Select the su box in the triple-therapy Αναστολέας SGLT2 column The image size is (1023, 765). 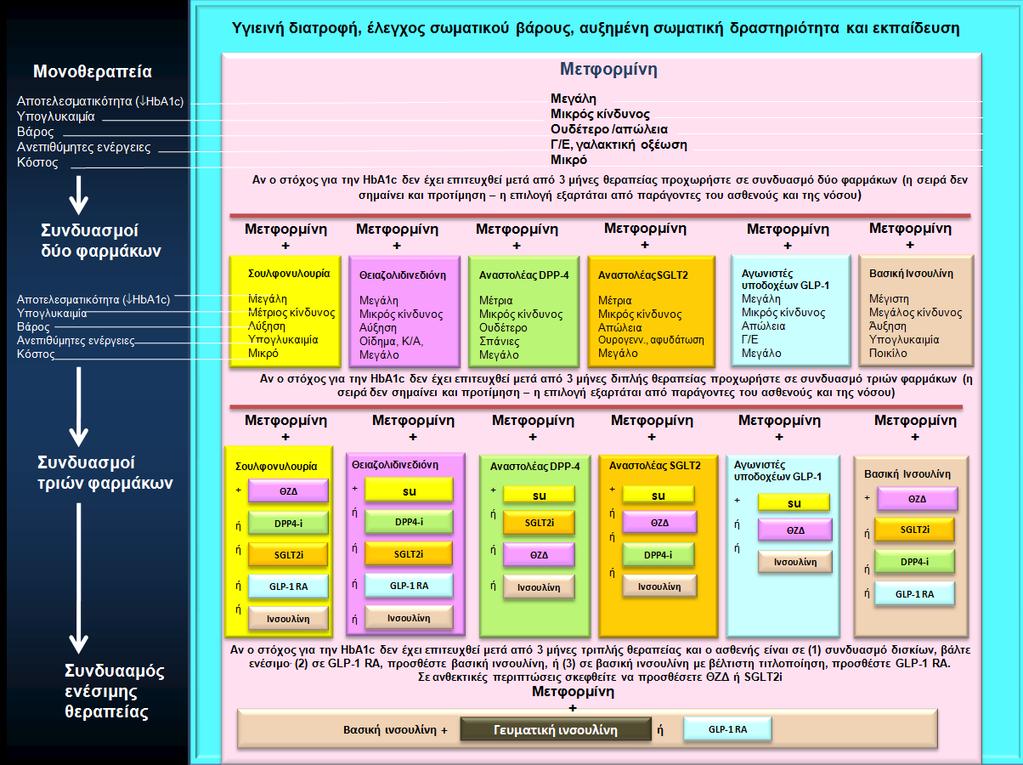(x=658, y=495)
